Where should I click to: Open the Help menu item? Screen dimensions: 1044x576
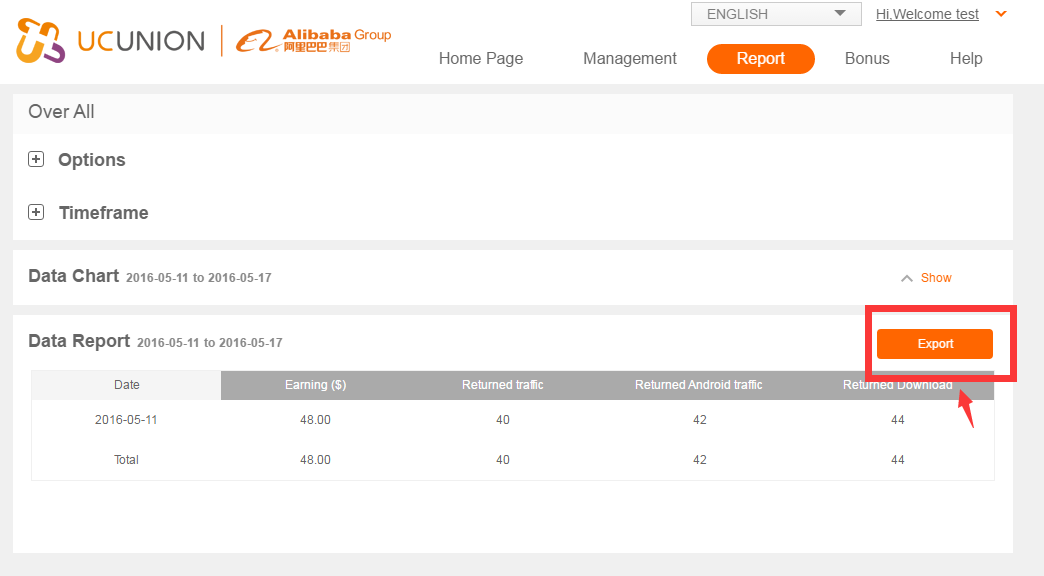click(x=966, y=59)
